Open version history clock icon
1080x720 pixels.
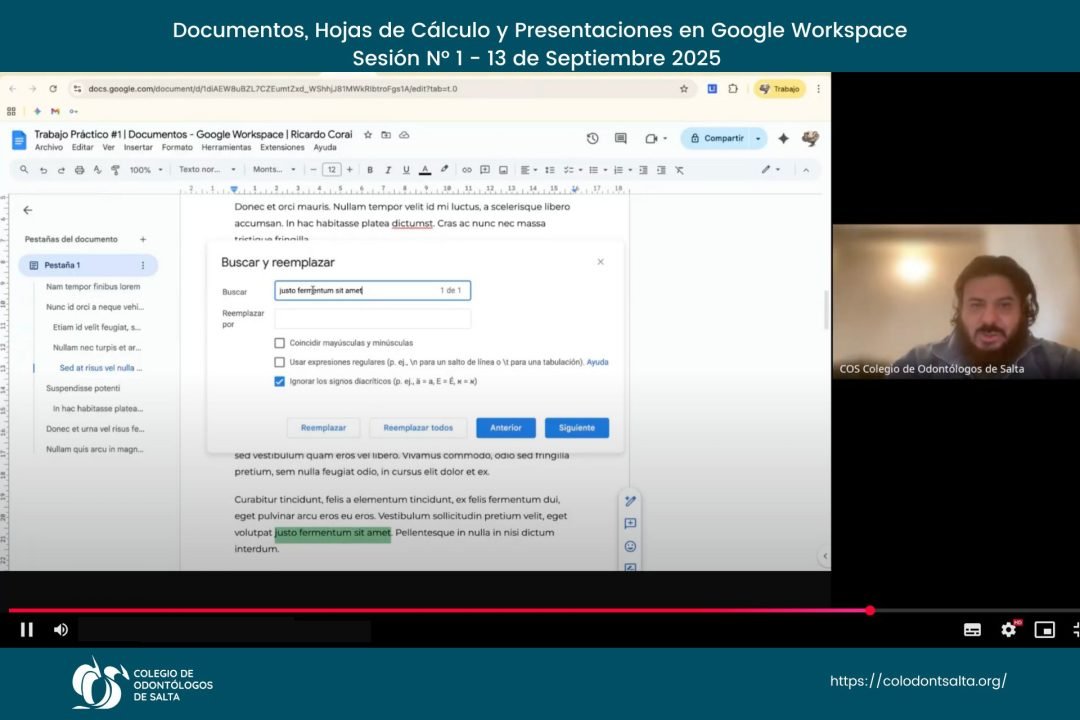(592, 138)
